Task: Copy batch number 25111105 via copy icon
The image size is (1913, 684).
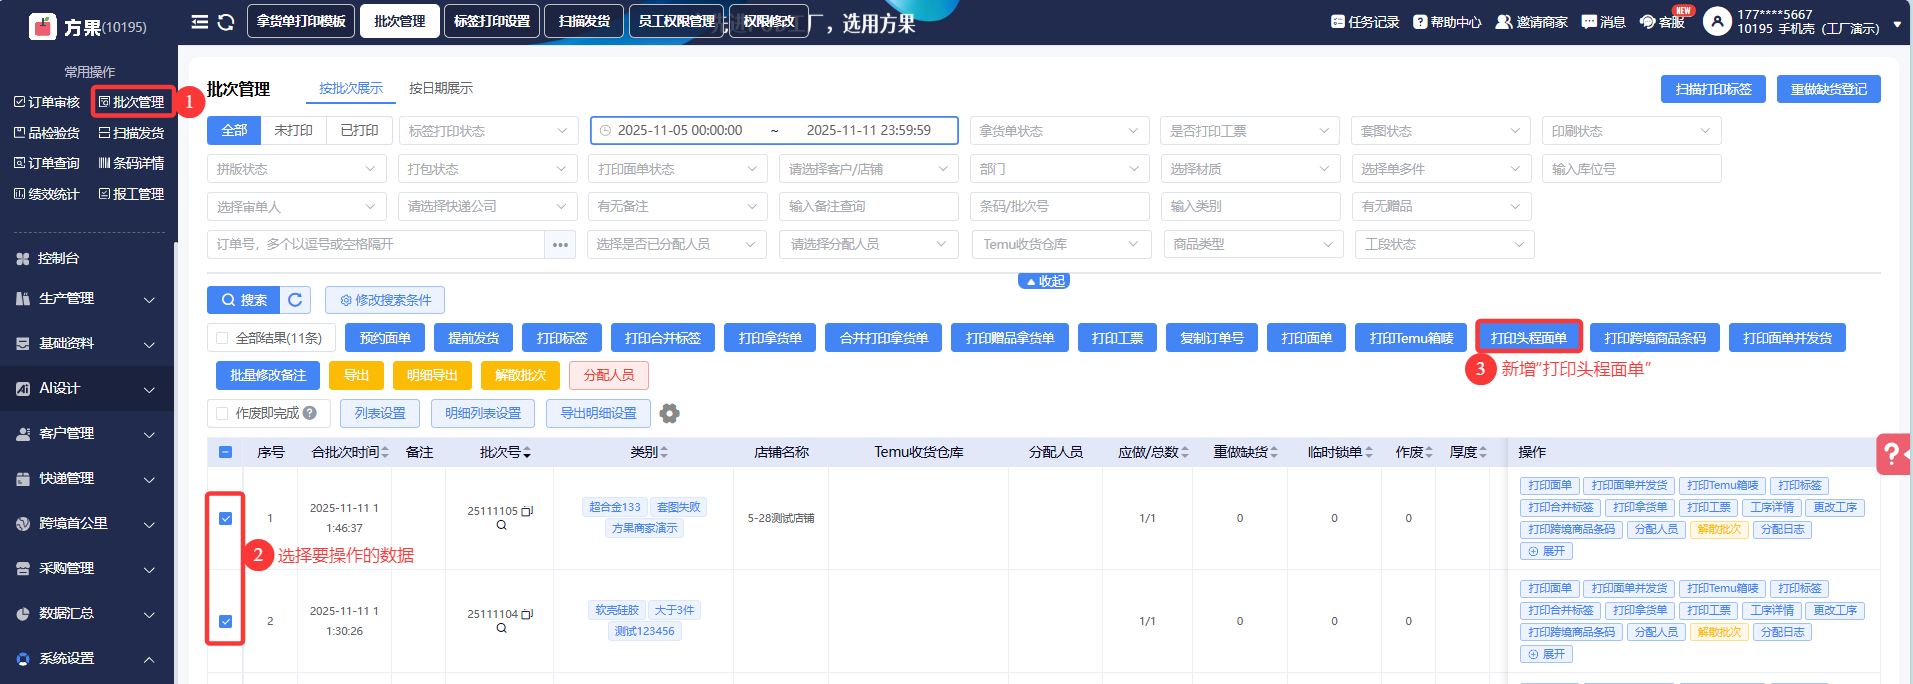Action: (527, 511)
